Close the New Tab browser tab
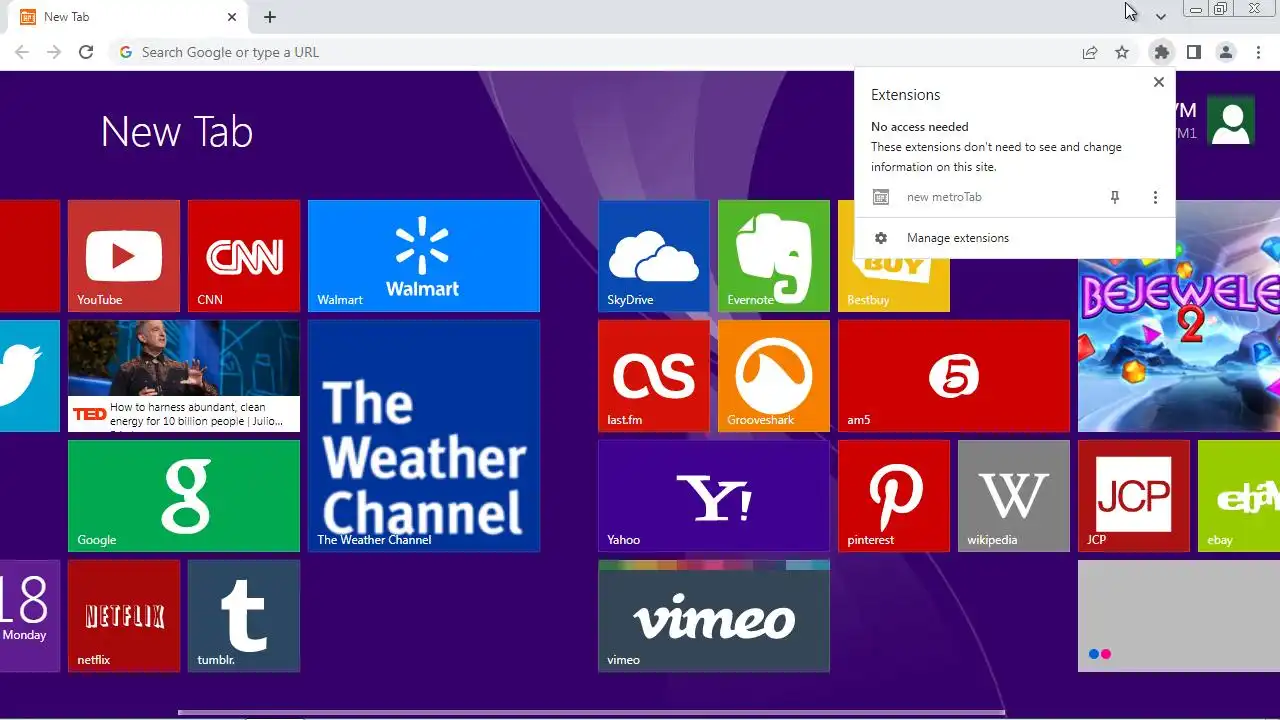 tap(232, 17)
